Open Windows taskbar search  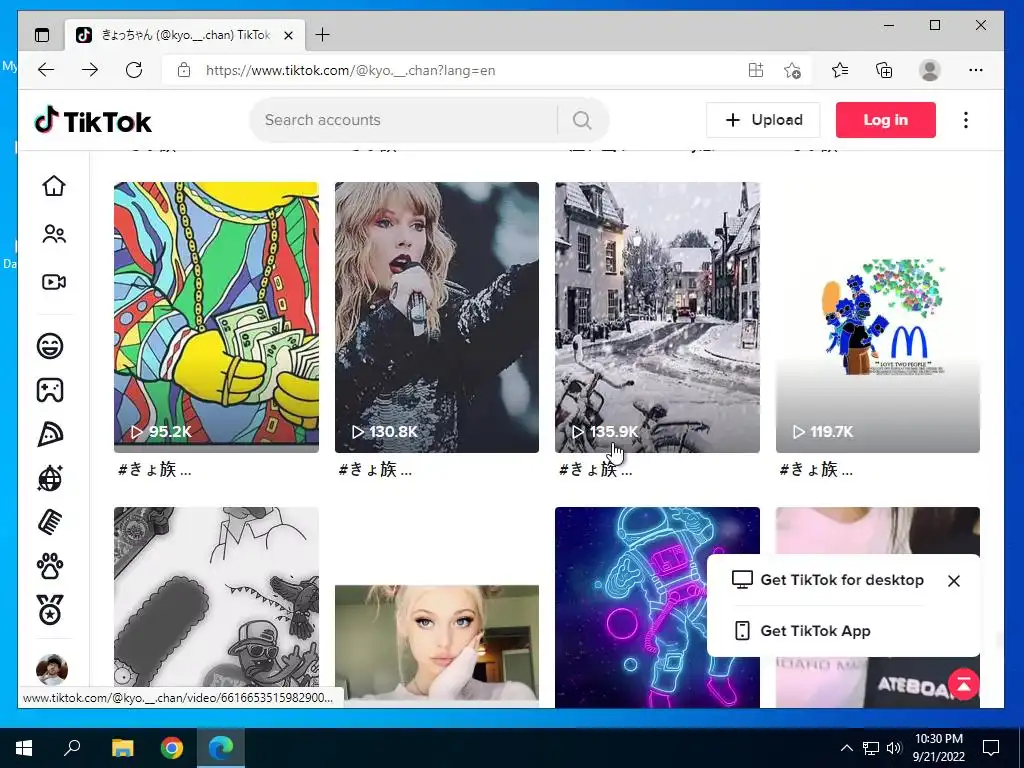[72, 748]
